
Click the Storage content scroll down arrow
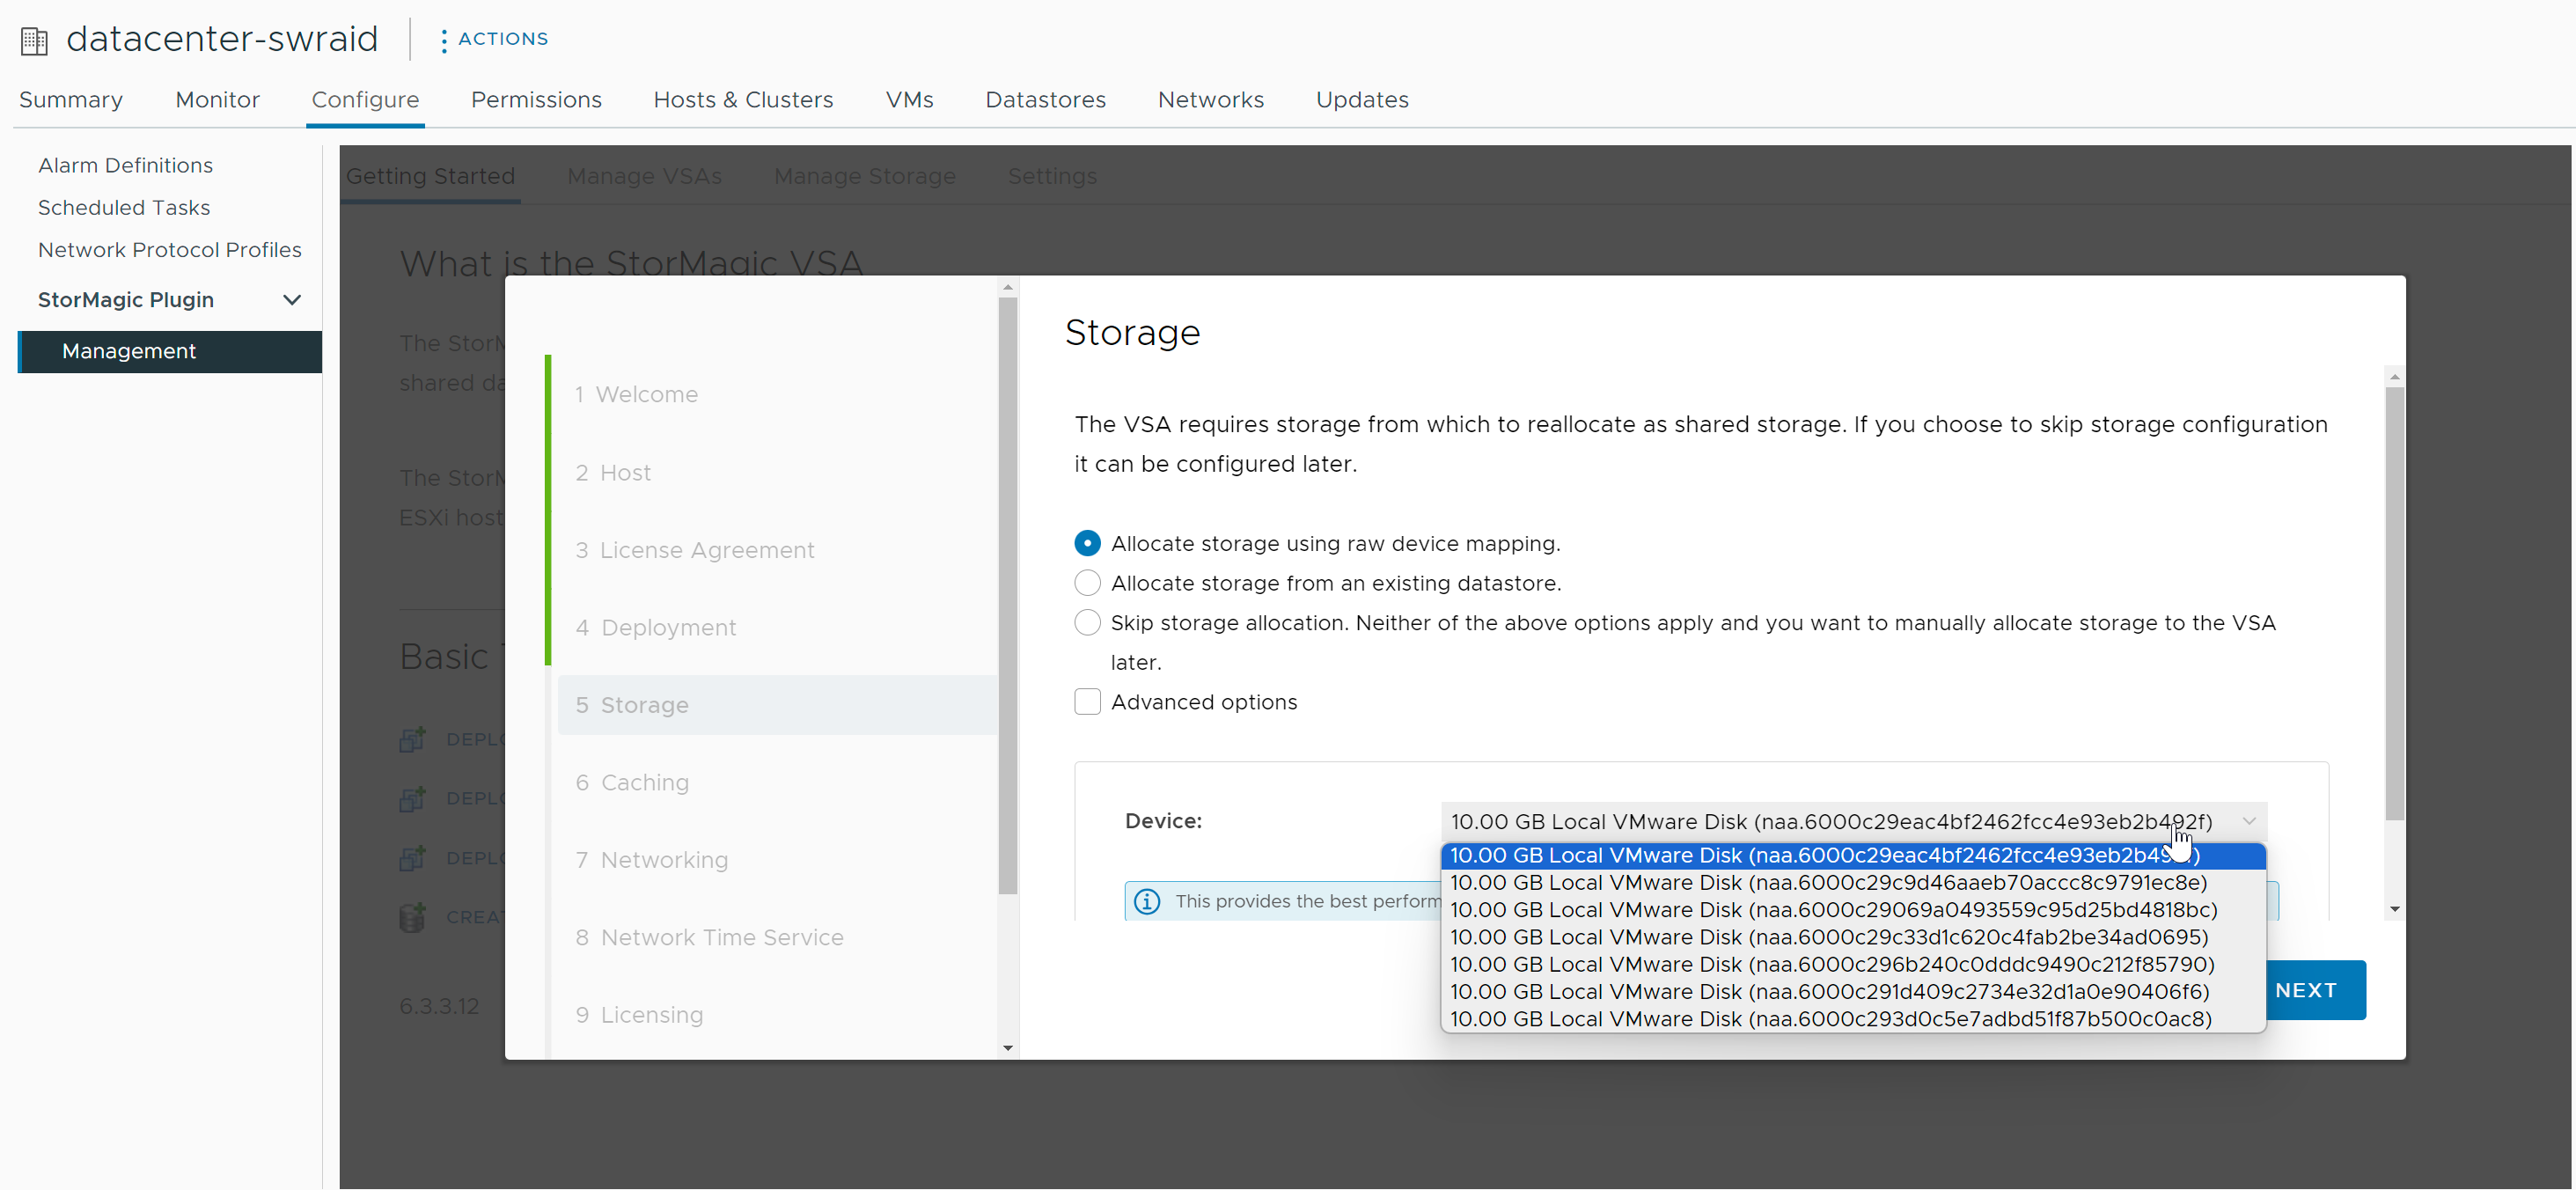(x=2394, y=909)
